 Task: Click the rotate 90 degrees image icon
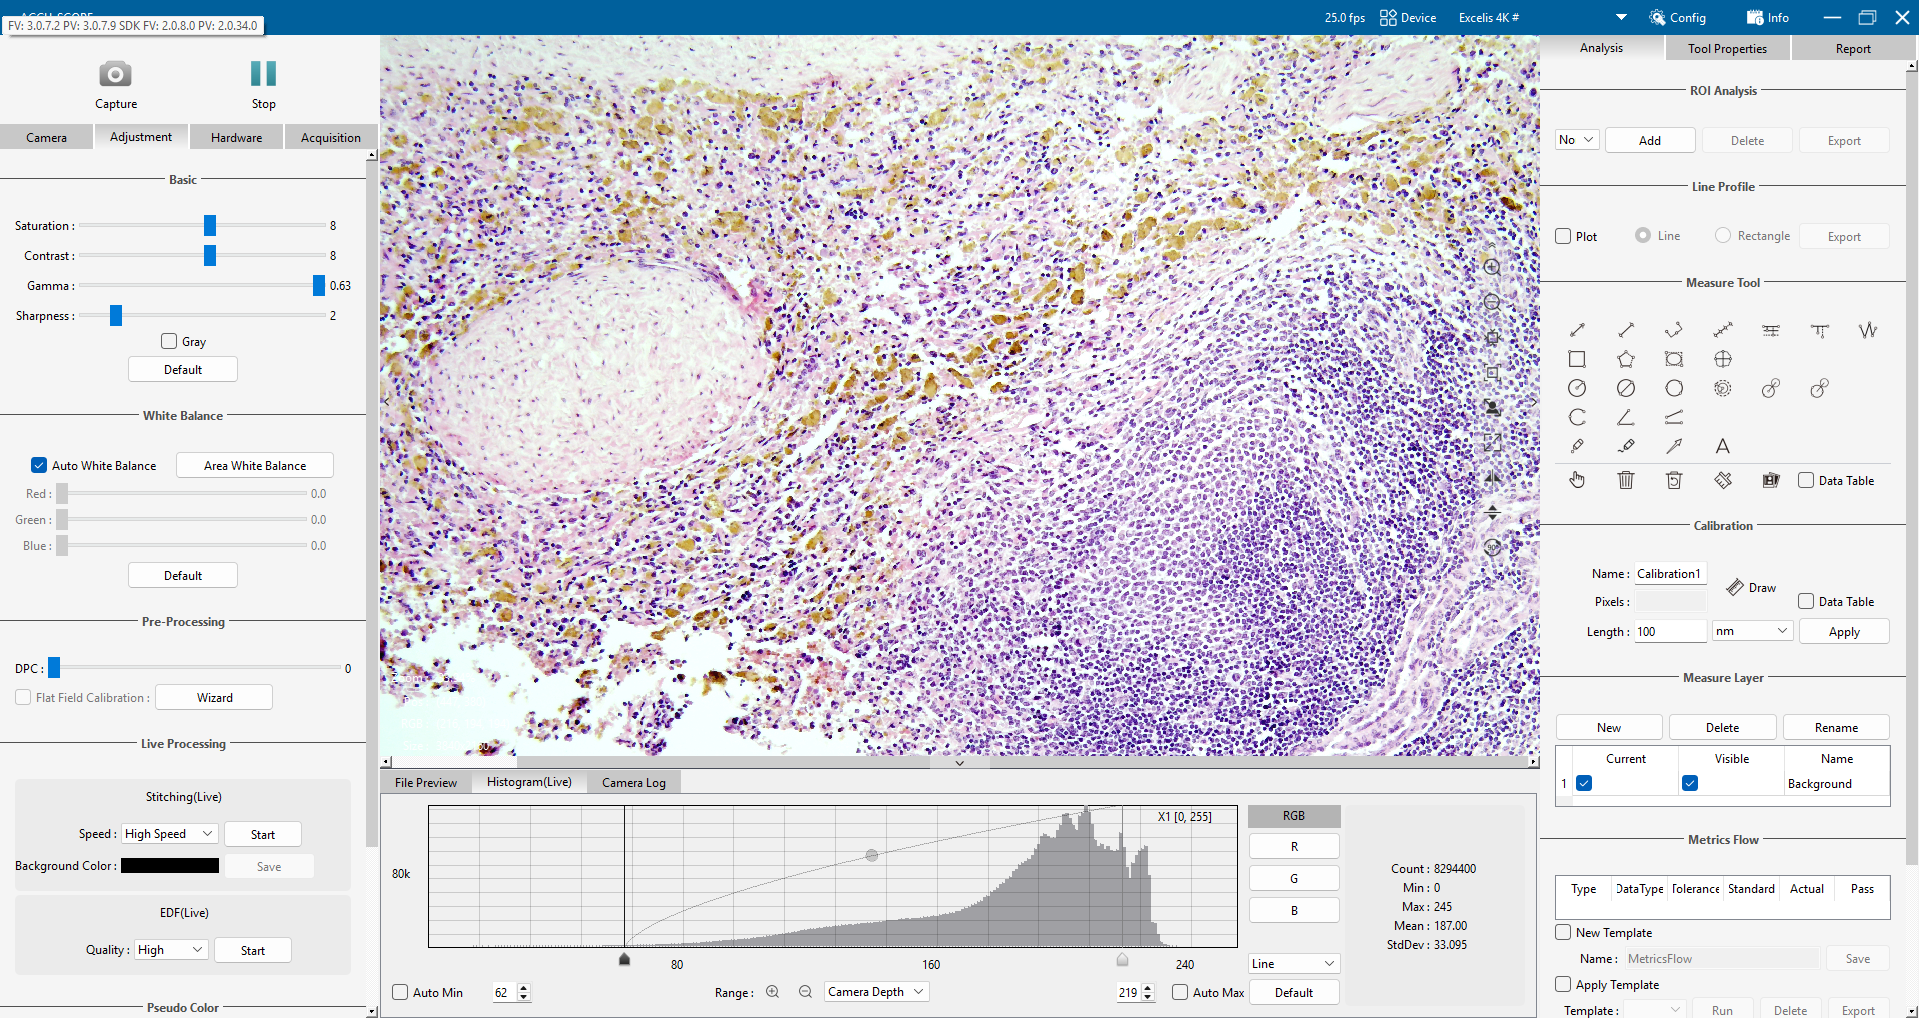[x=1491, y=546]
